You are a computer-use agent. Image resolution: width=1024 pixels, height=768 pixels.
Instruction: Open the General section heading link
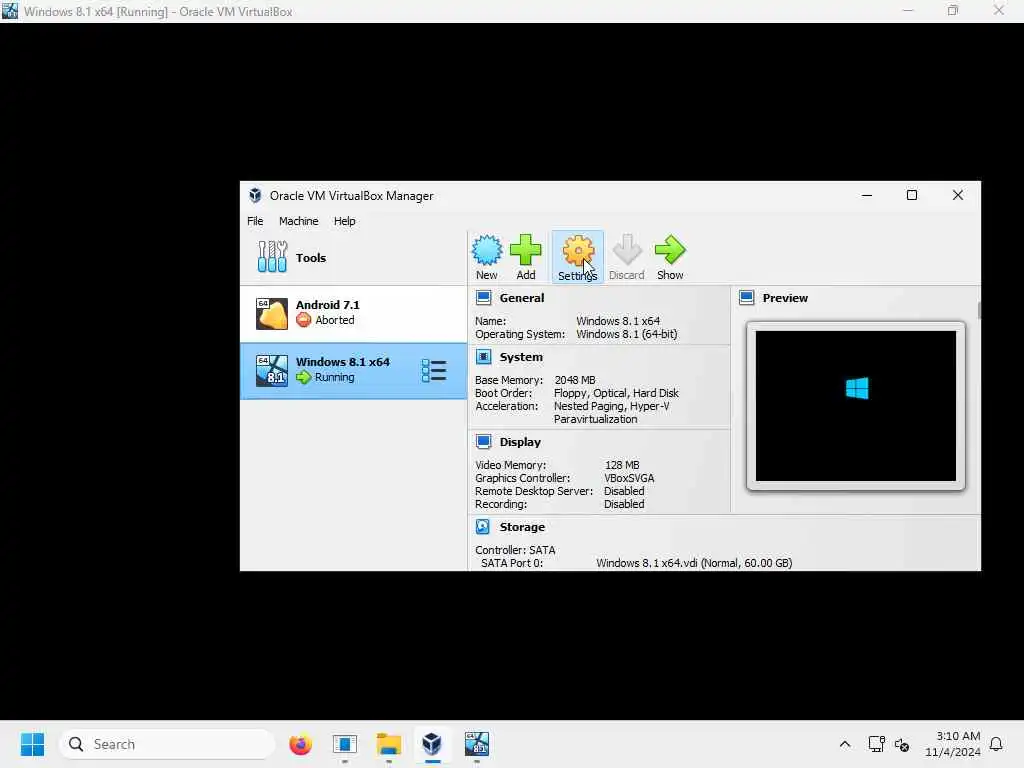point(521,298)
